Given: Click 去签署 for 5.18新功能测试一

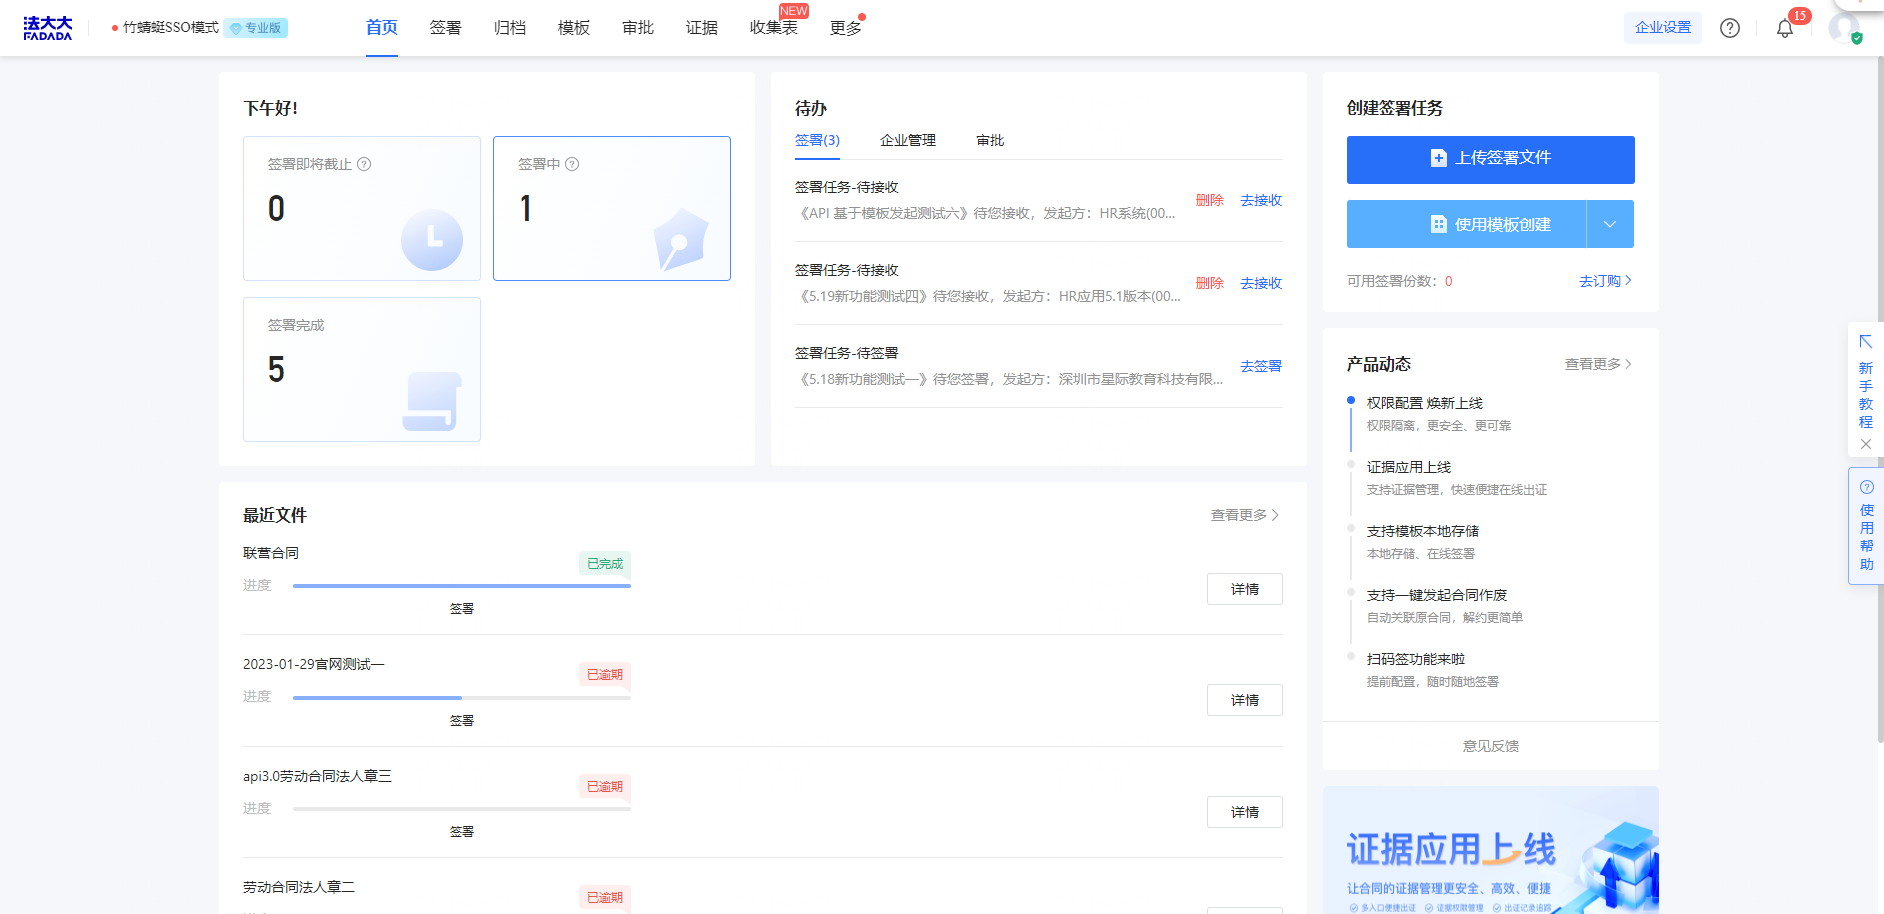Looking at the screenshot, I should 1261,366.
